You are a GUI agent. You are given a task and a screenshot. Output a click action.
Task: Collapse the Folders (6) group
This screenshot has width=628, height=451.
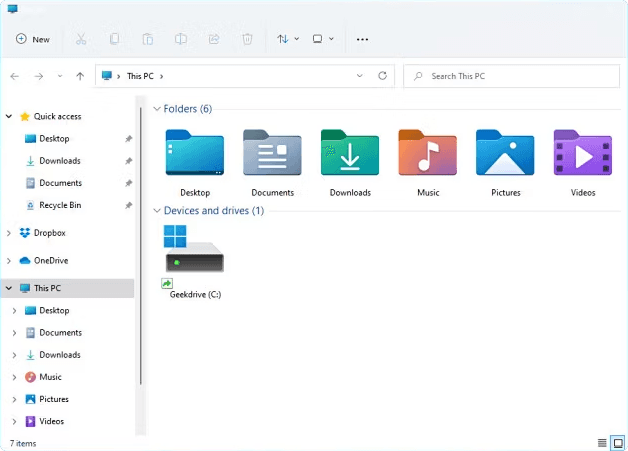(x=157, y=109)
